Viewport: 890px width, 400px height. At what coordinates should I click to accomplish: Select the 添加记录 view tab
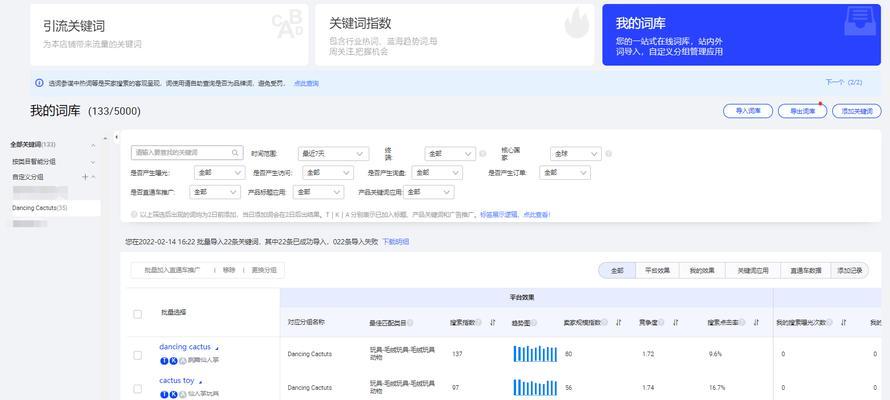tap(849, 271)
